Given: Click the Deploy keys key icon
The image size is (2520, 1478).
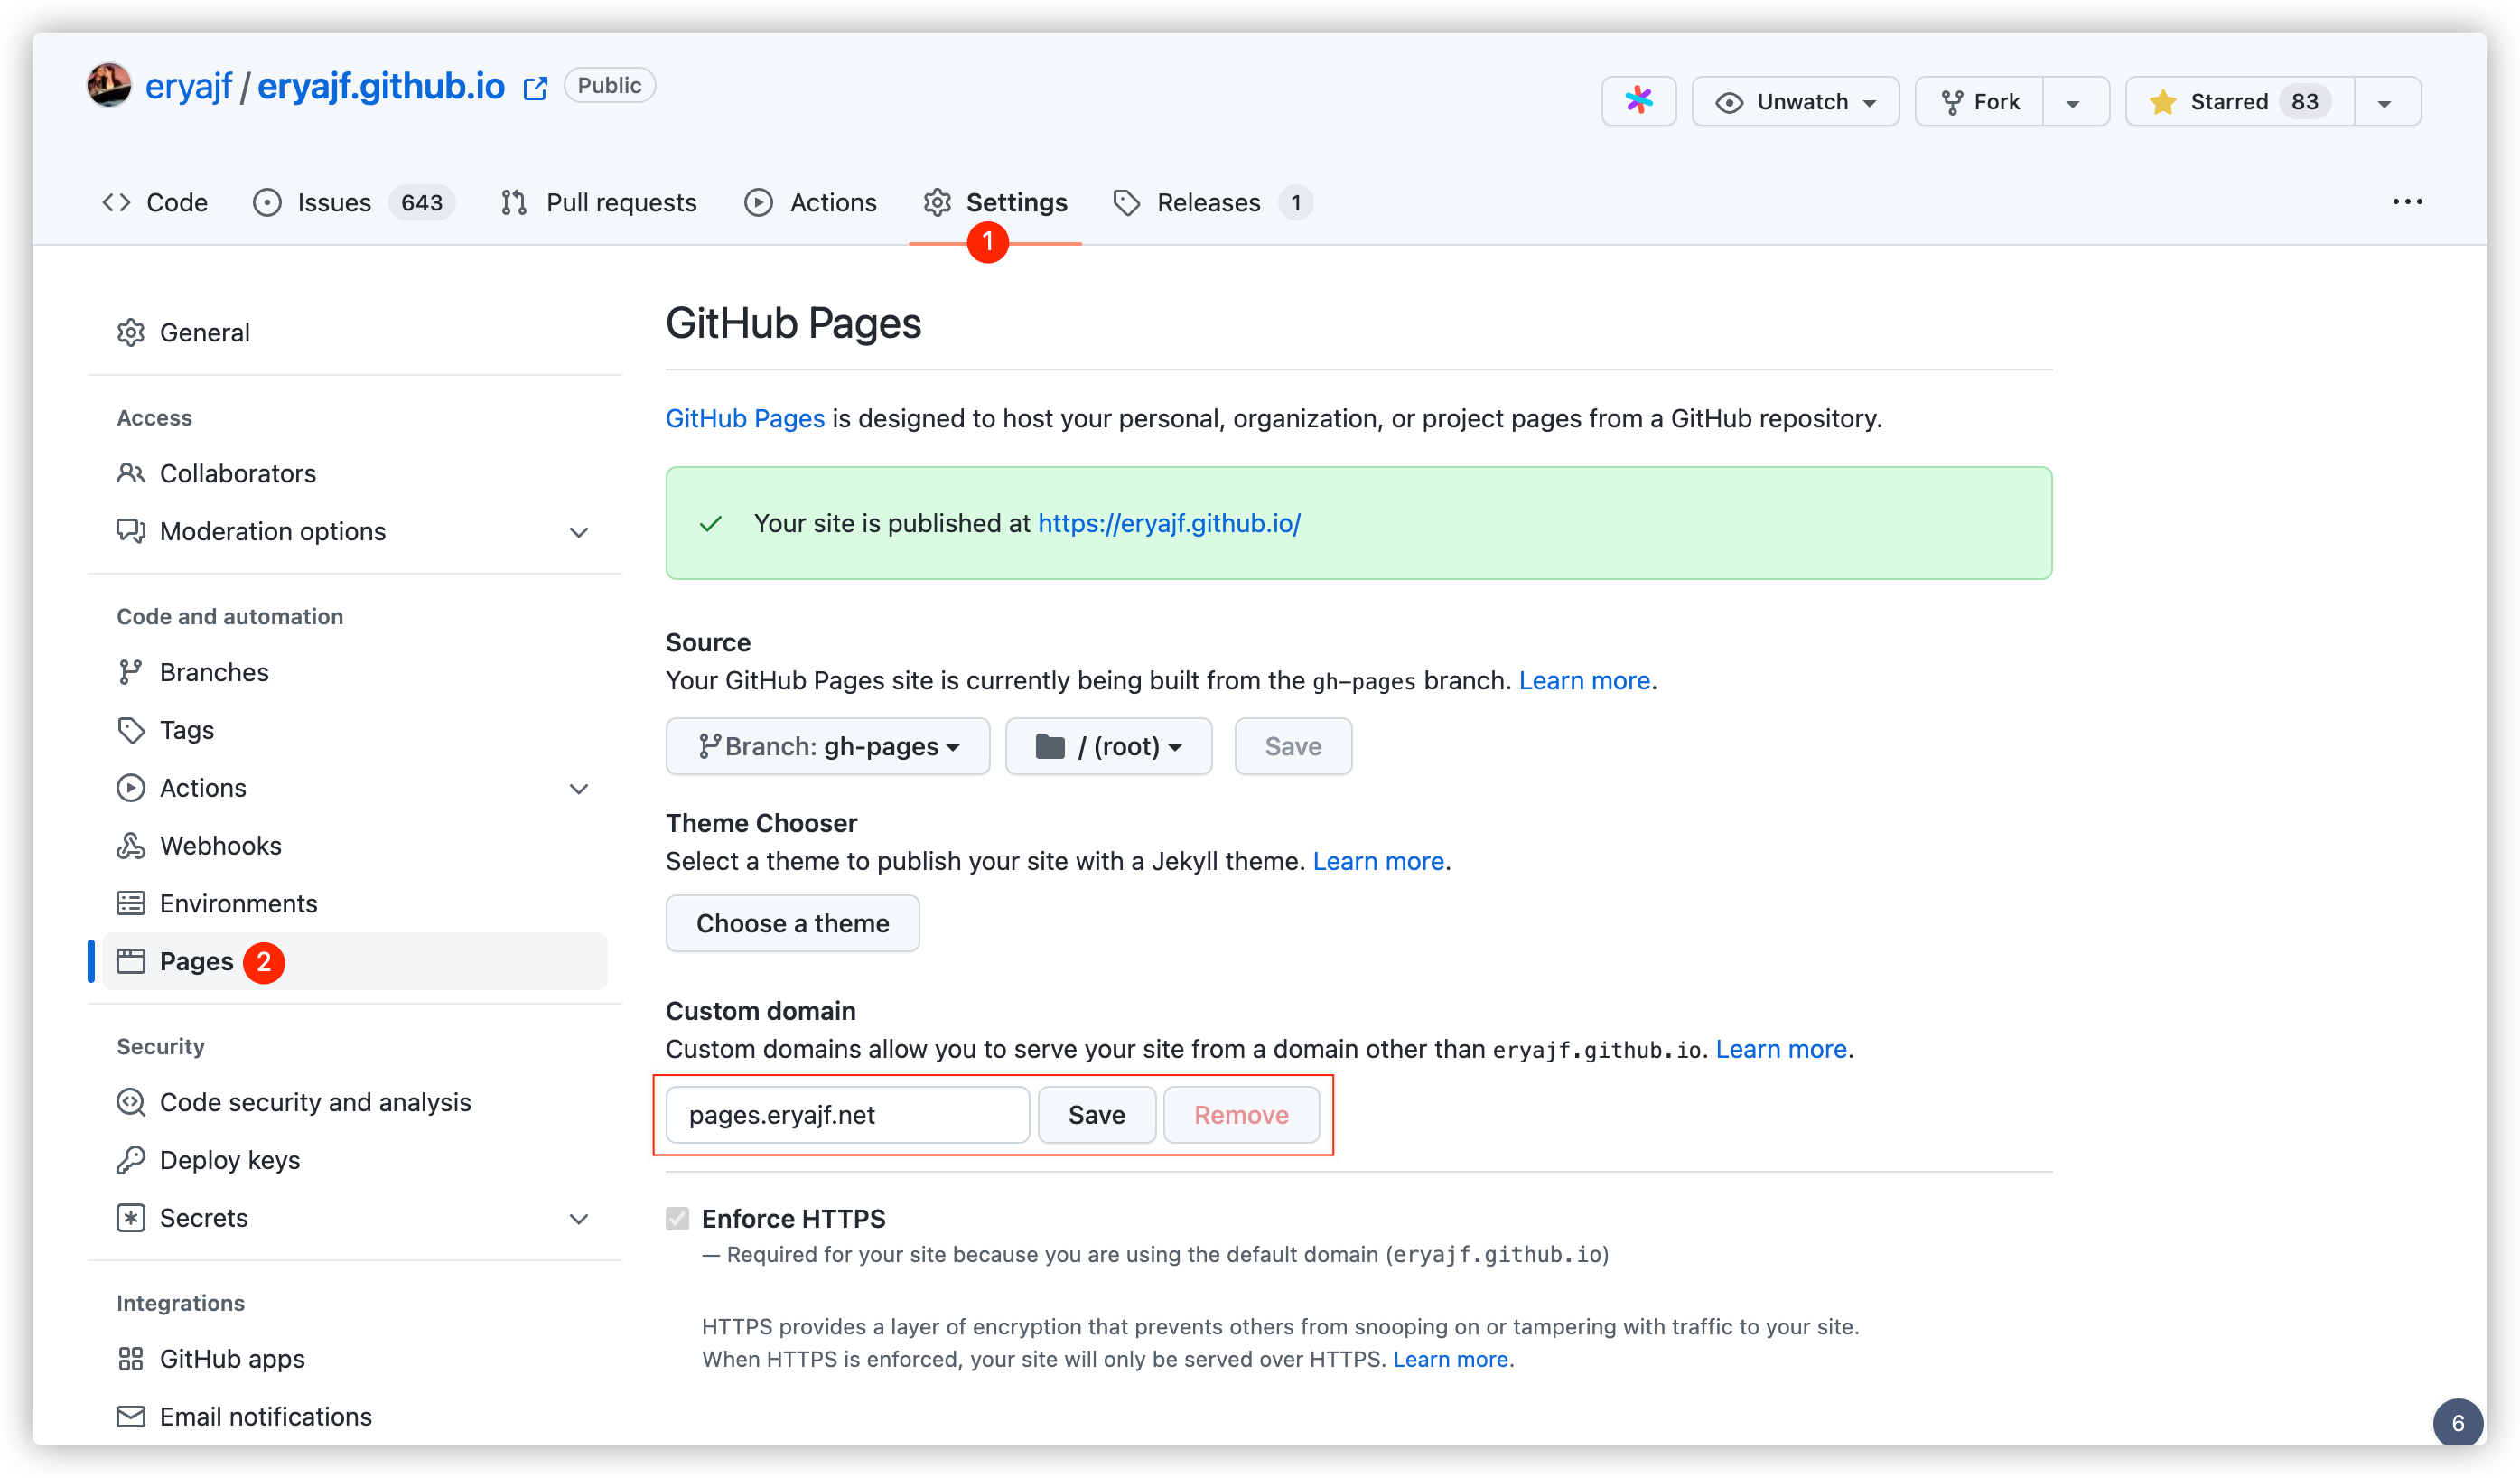Looking at the screenshot, I should click(131, 1160).
